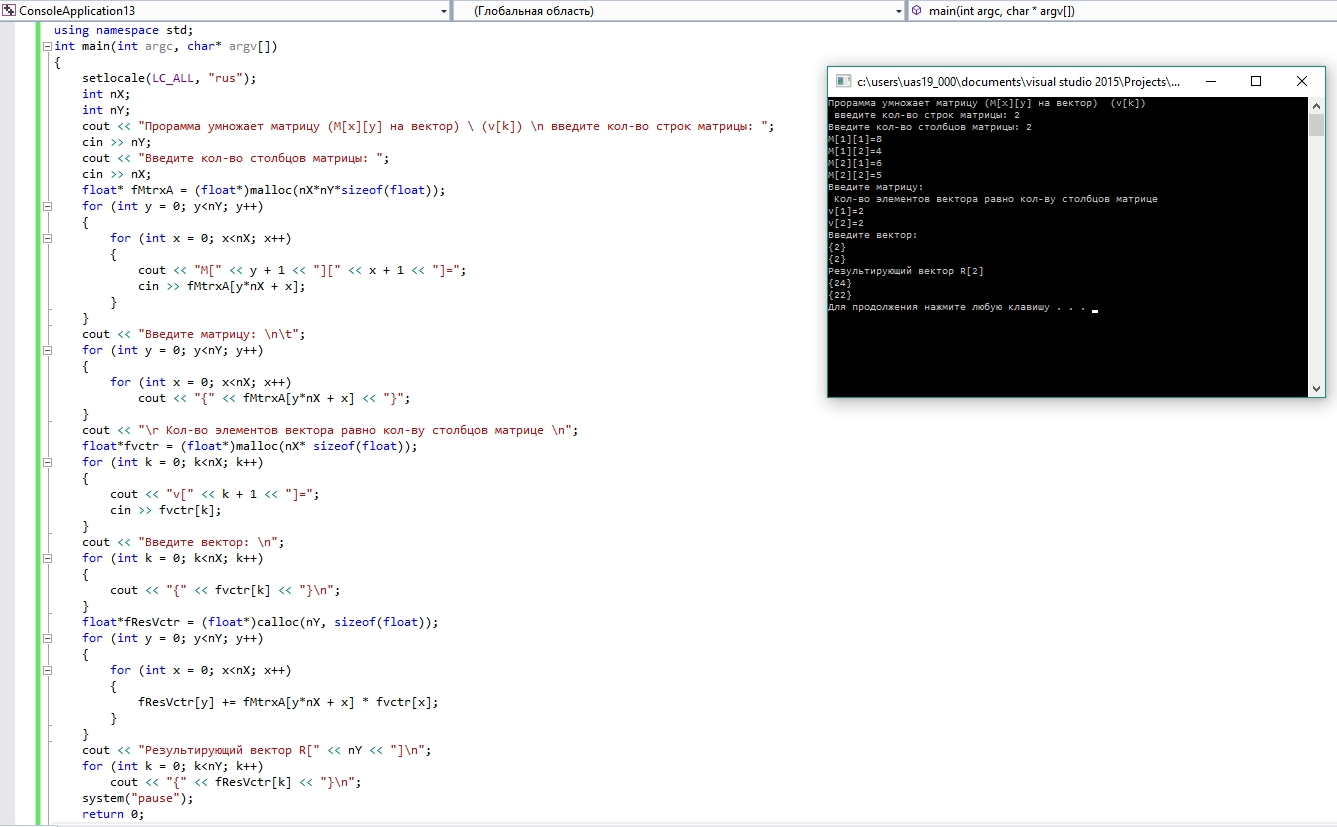
Task: Maximize the console window
Action: click(x=1256, y=81)
